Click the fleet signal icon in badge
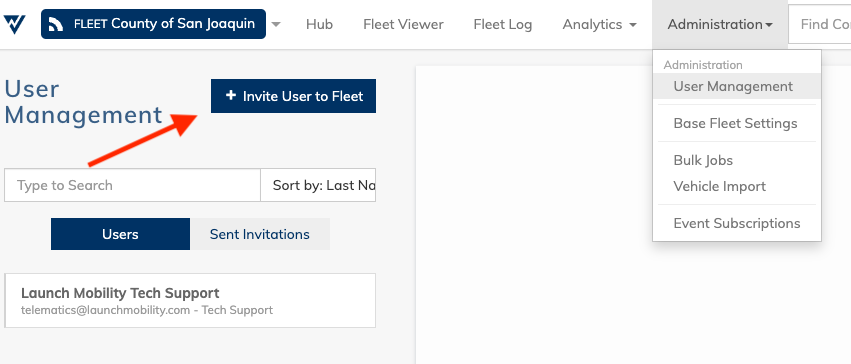This screenshot has height=364, width=851. 56,24
